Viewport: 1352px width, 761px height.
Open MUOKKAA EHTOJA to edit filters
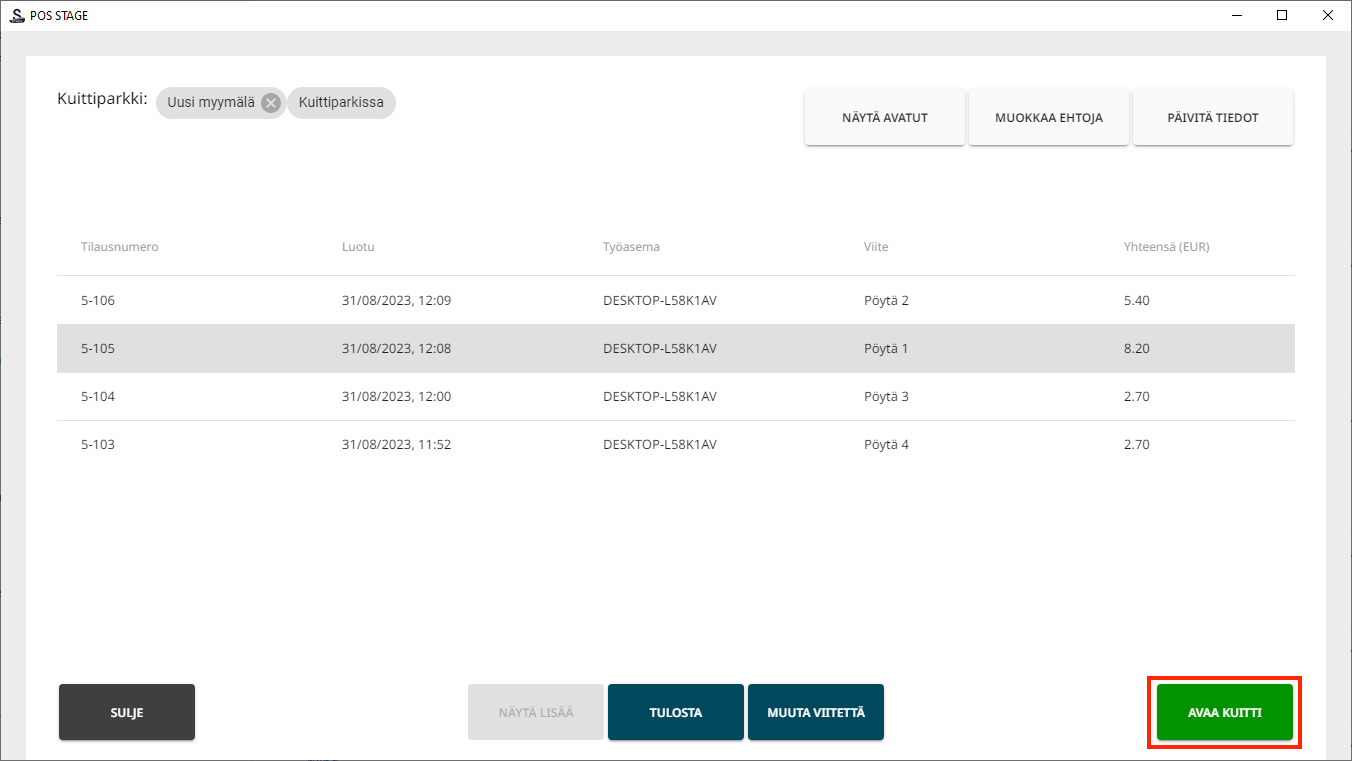coord(1048,118)
